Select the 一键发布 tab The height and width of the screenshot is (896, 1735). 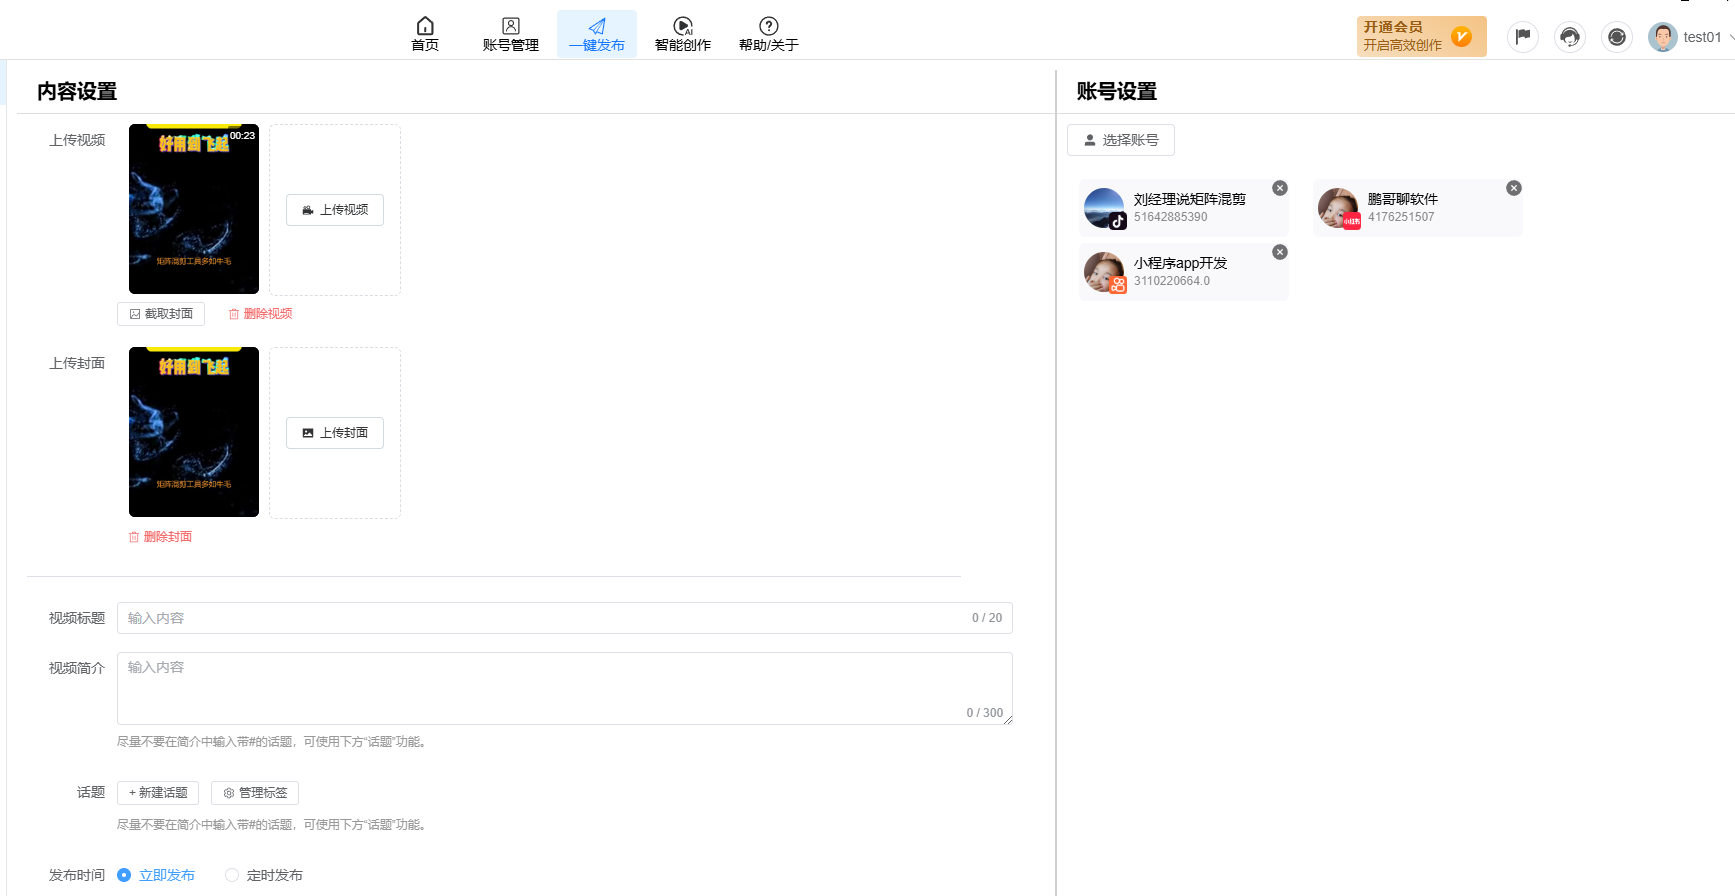(x=597, y=34)
